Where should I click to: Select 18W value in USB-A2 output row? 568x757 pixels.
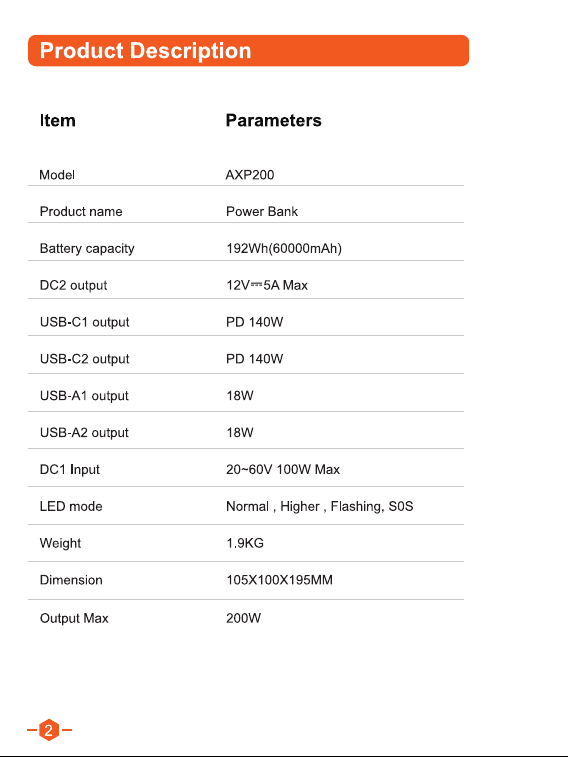tap(240, 433)
